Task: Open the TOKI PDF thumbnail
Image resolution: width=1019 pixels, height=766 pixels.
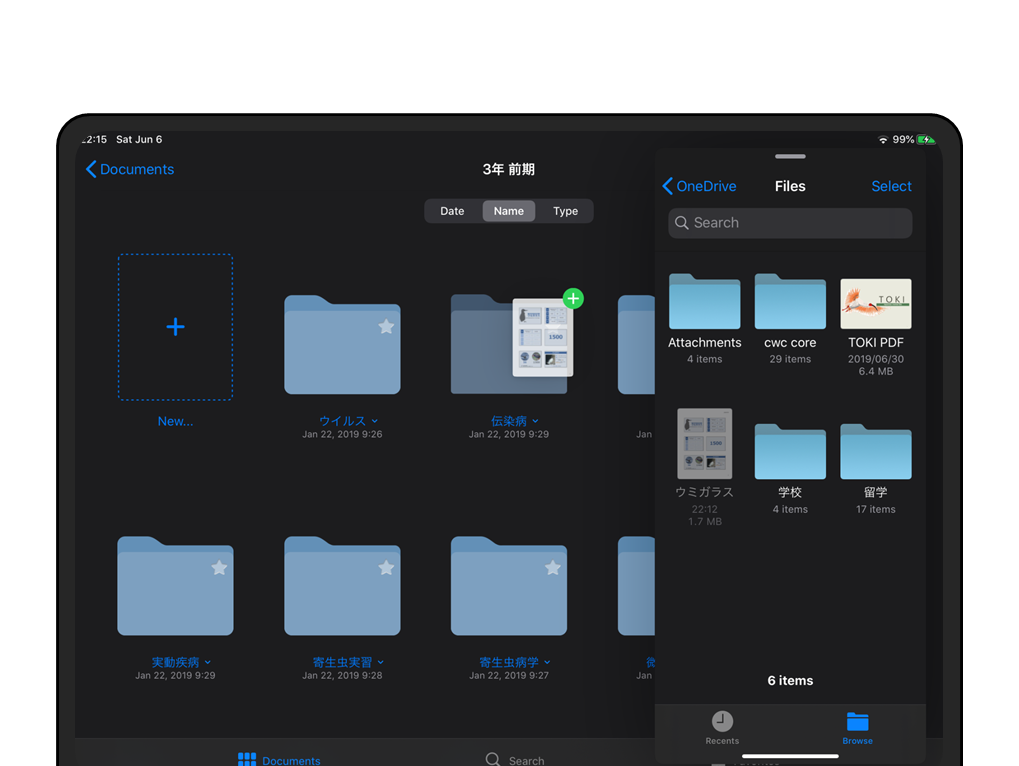Action: (x=875, y=304)
